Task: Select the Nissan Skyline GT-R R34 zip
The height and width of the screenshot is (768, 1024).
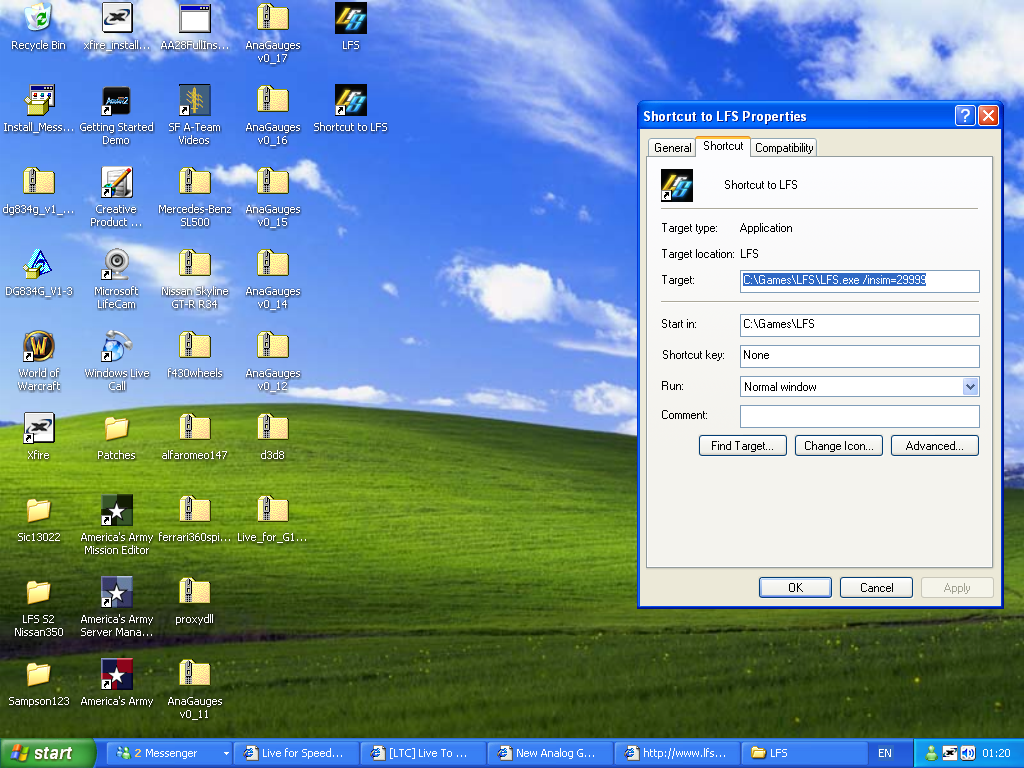Action: pyautogui.click(x=195, y=279)
